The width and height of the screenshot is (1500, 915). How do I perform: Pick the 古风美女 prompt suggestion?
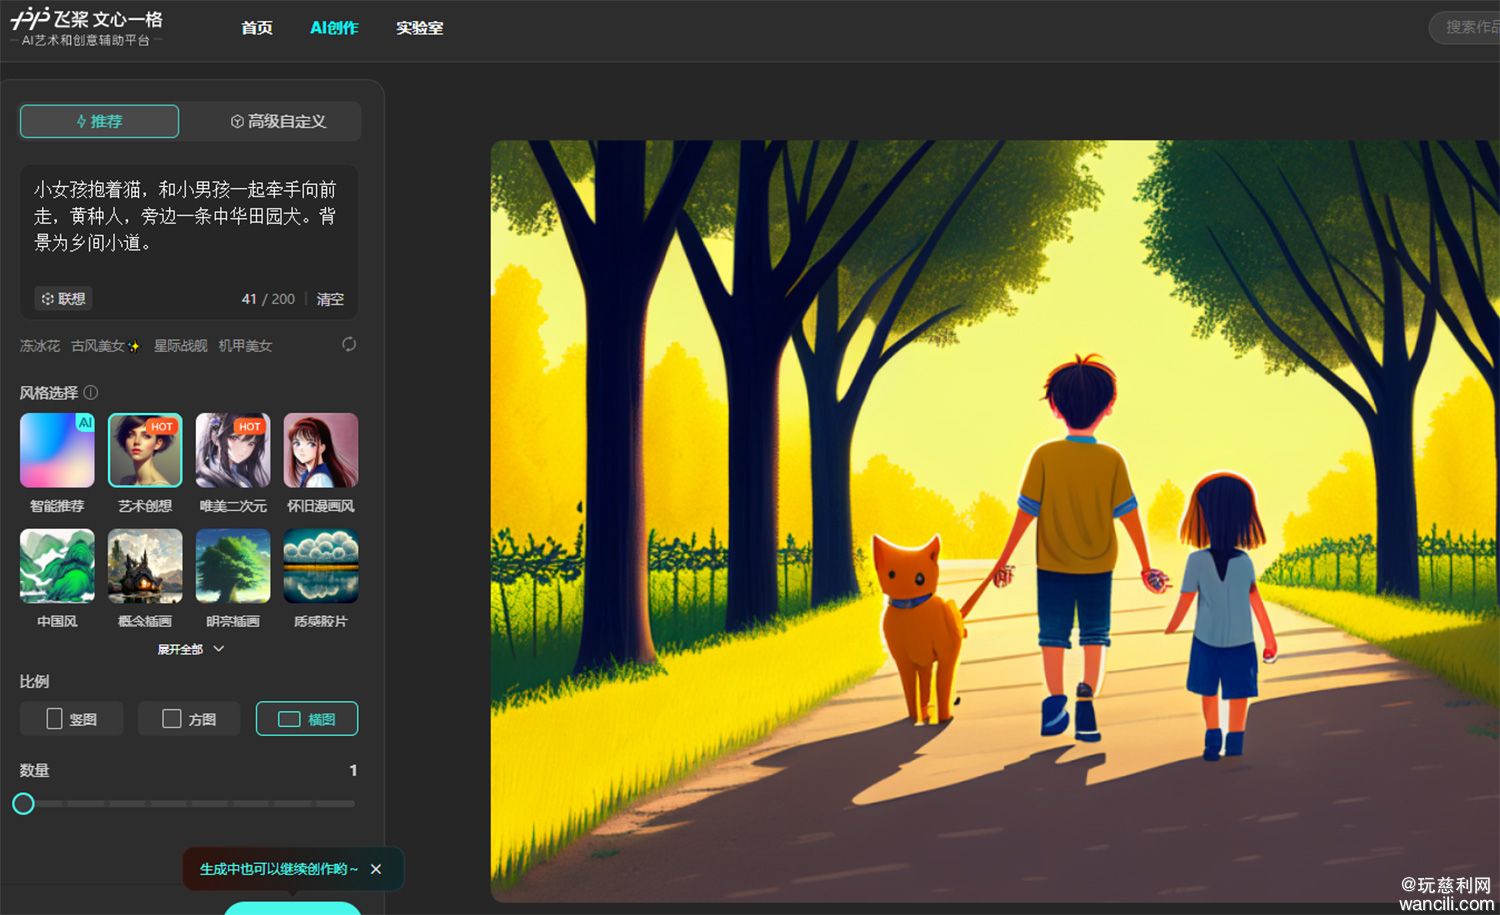coord(105,345)
